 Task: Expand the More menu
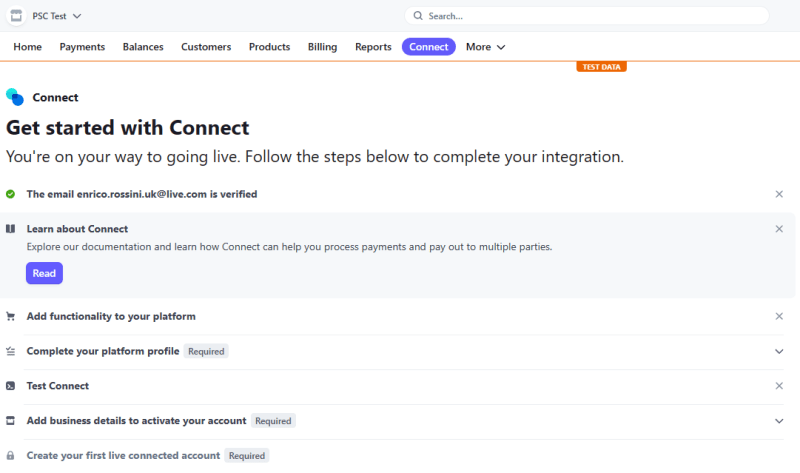click(x=485, y=47)
